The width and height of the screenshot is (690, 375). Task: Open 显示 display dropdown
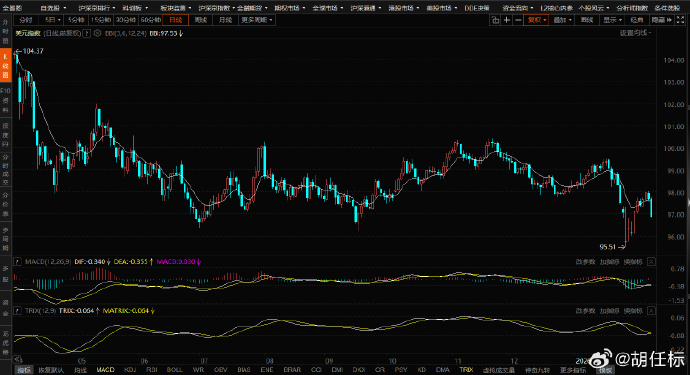[x=613, y=20]
